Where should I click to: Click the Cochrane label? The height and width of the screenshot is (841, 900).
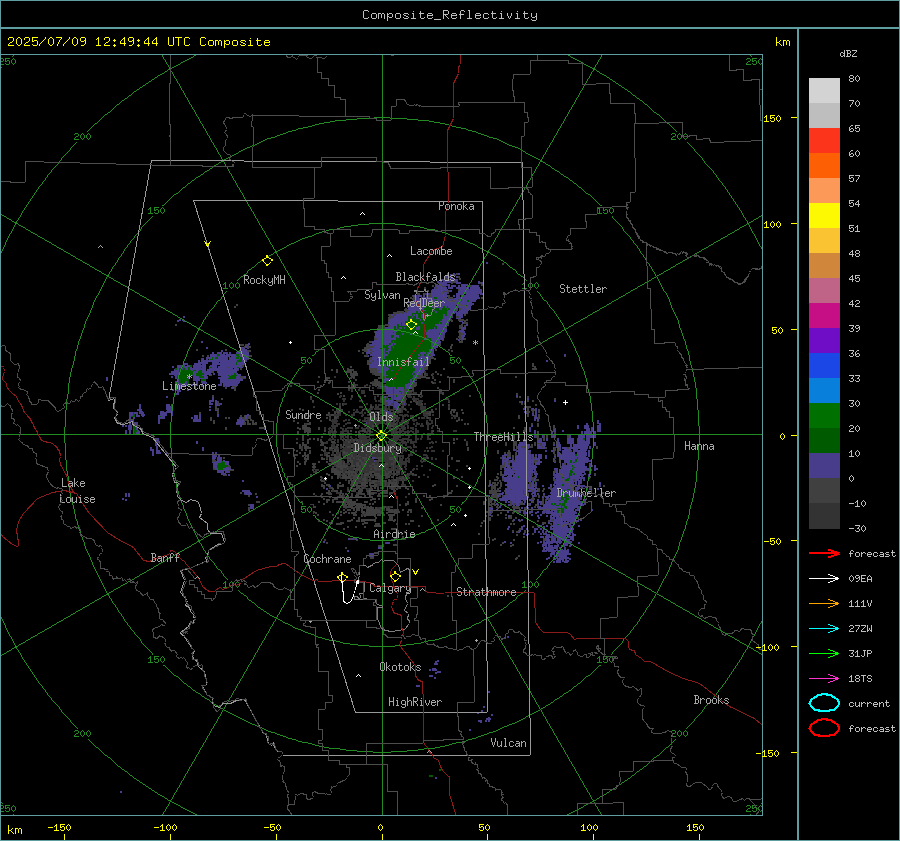[x=327, y=559]
